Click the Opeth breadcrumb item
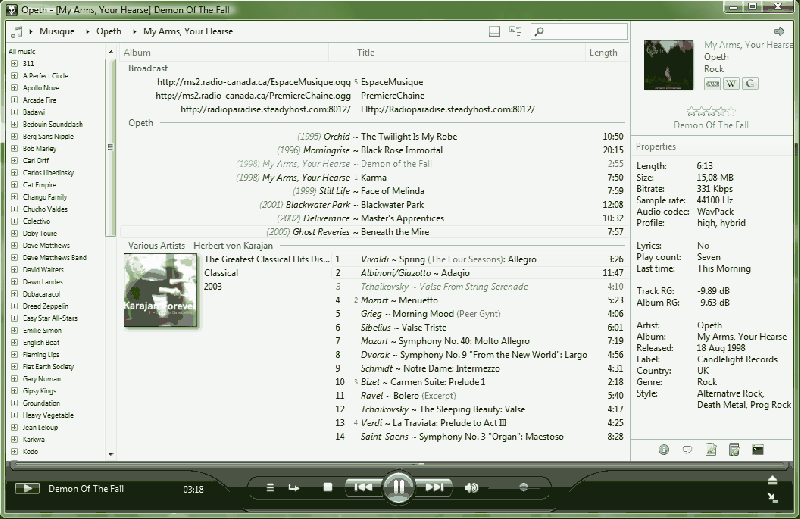 tap(108, 31)
